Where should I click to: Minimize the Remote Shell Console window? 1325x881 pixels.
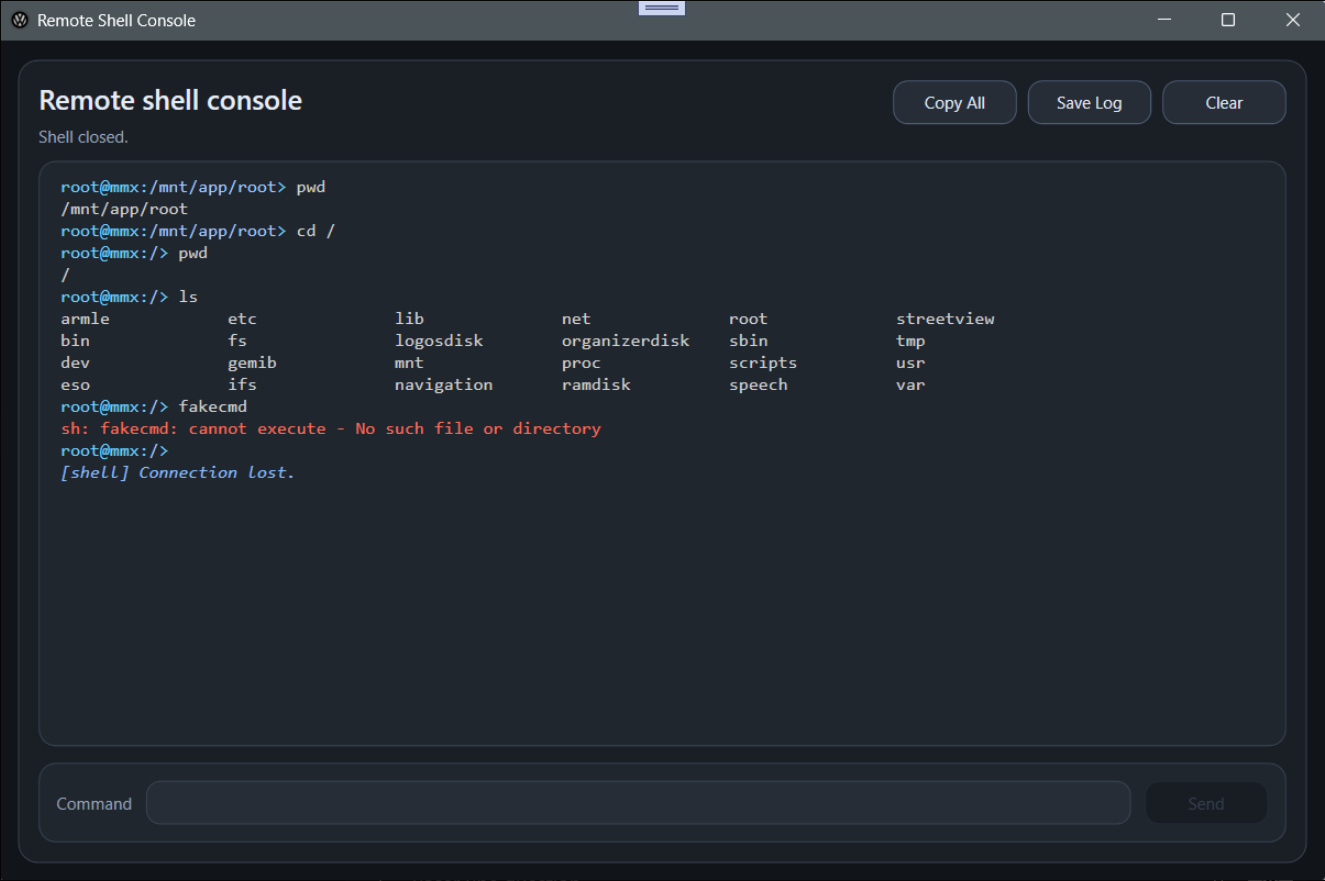(x=1163, y=19)
